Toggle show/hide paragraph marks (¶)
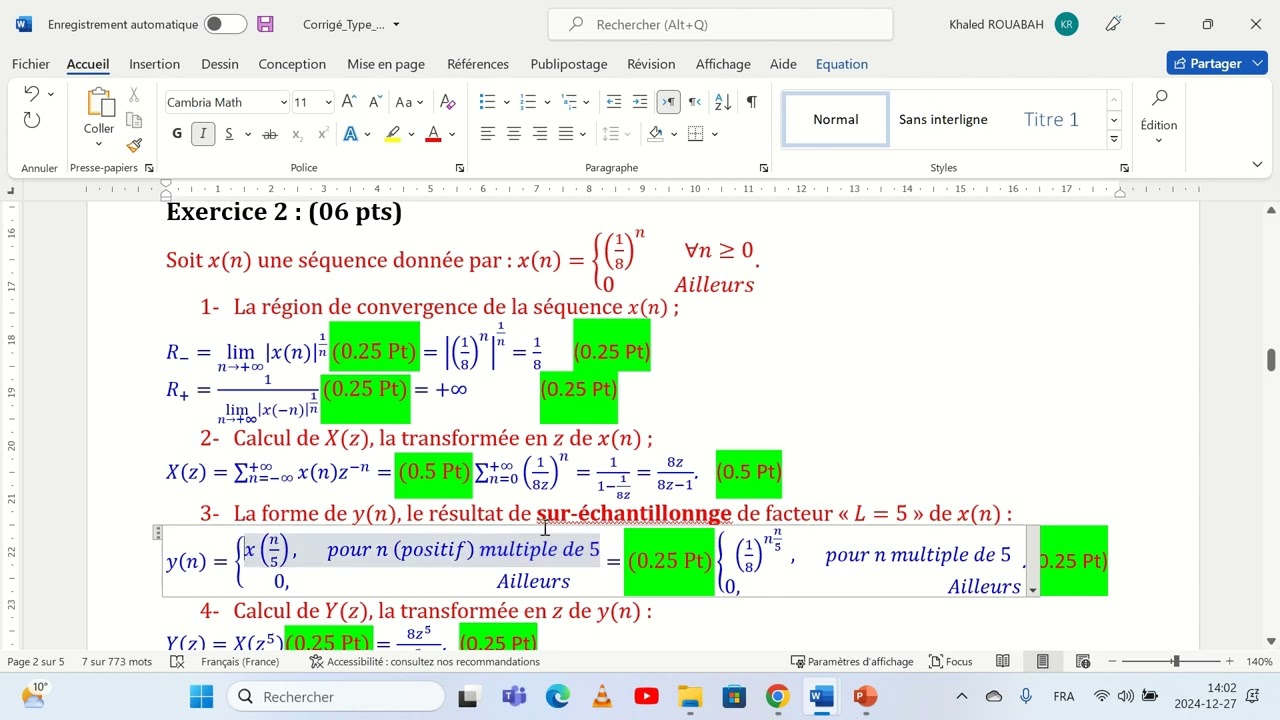Viewport: 1280px width, 720px height. (751, 102)
